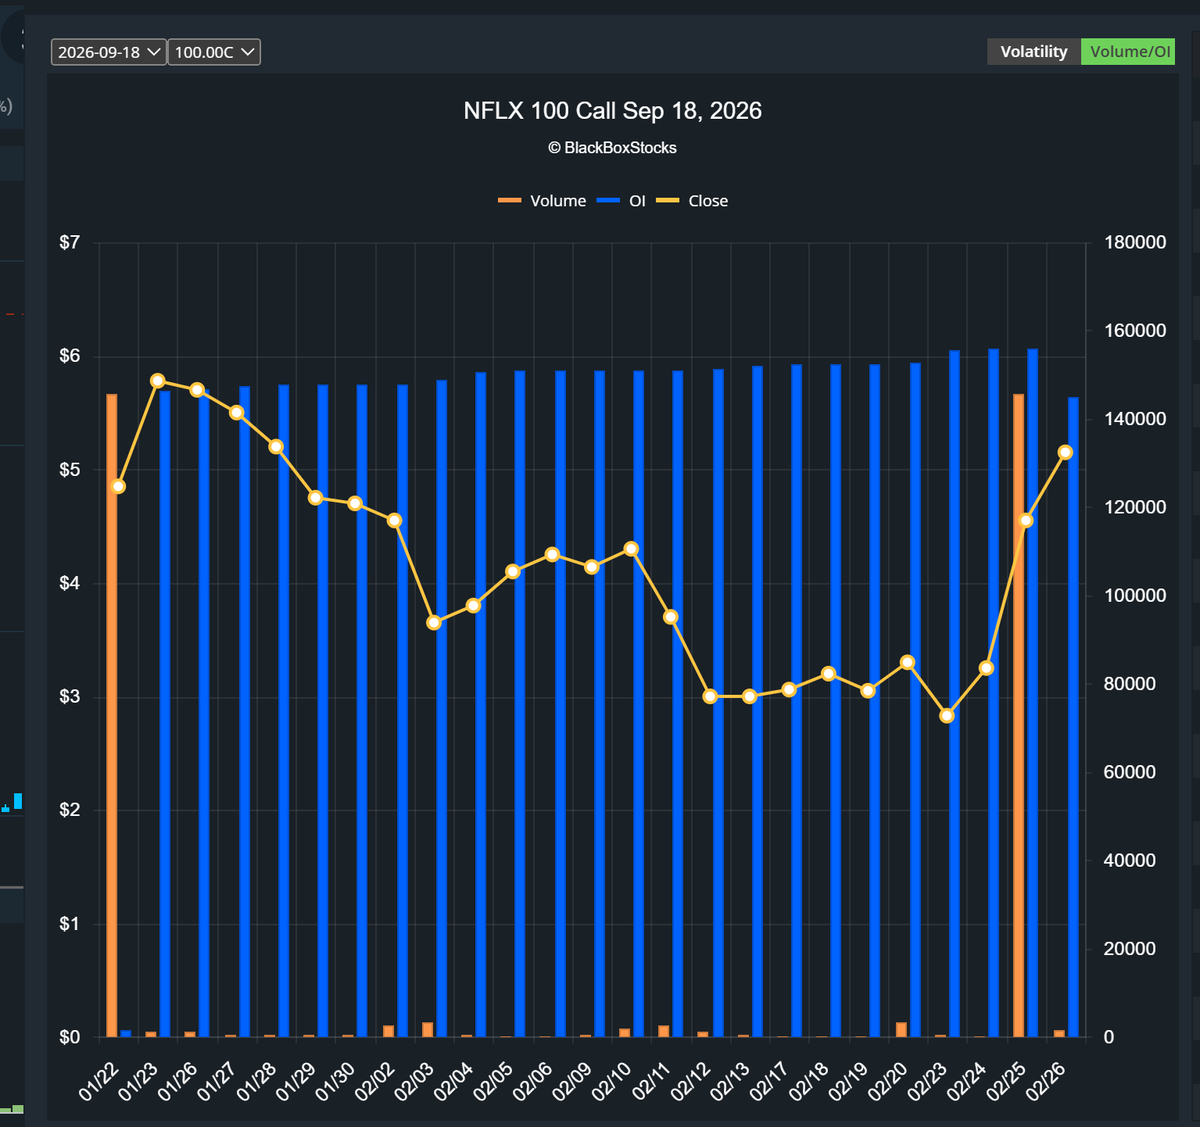Click the 100000 right axis label

click(1135, 596)
